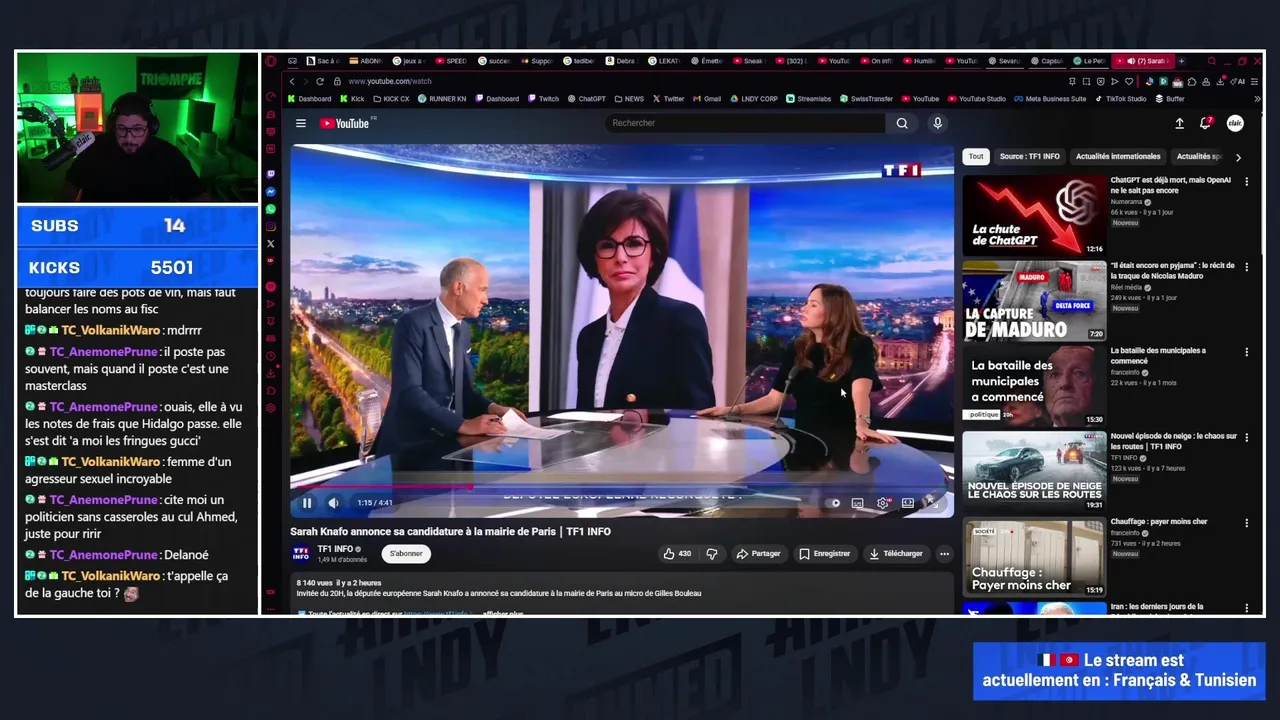Viewport: 1280px width, 720px height.
Task: Like the Sarah Knafo video
Action: [677, 553]
